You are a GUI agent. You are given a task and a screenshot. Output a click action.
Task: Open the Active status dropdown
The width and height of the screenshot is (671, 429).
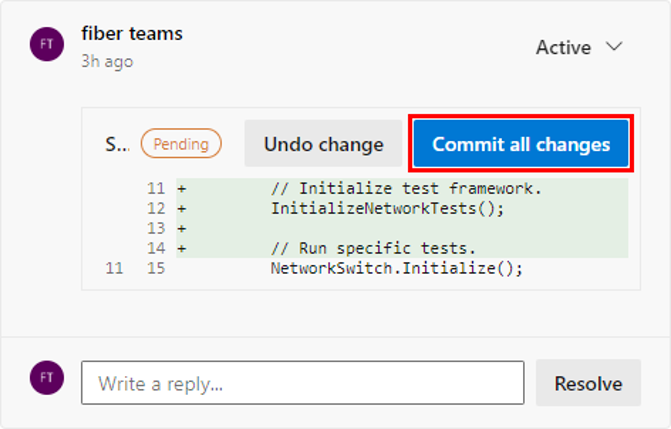click(x=579, y=47)
